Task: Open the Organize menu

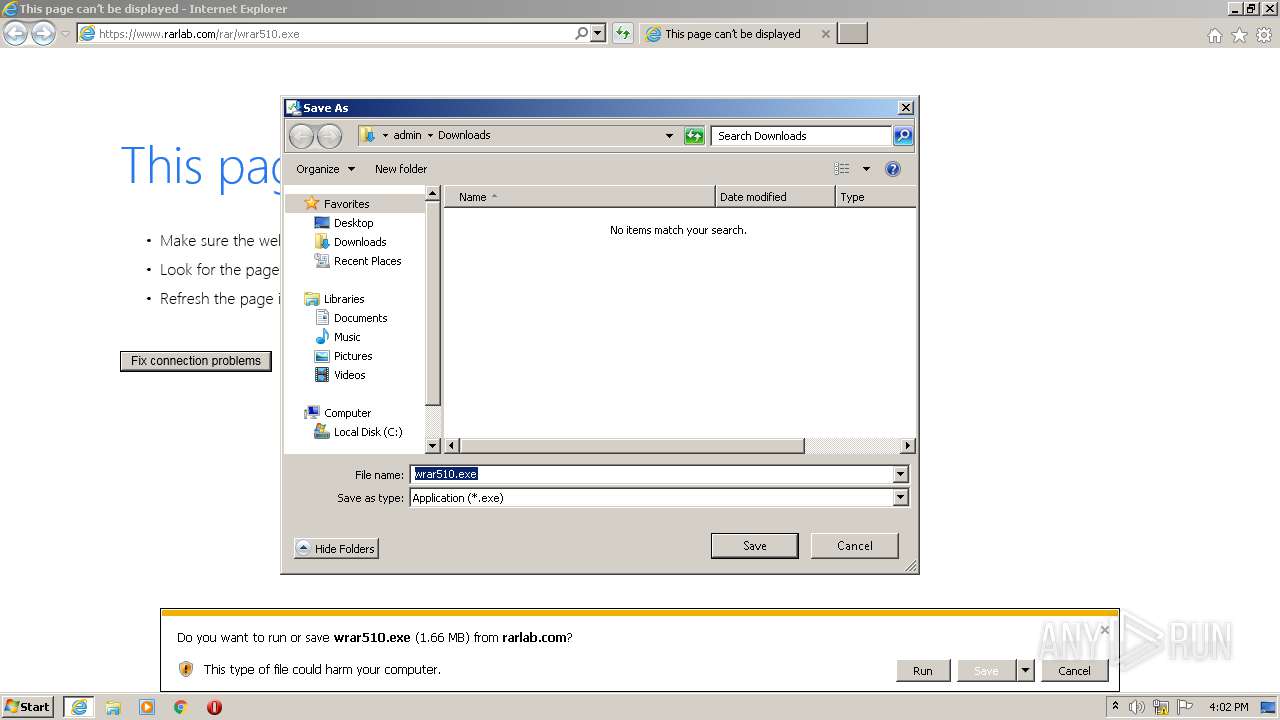Action: pyautogui.click(x=325, y=169)
